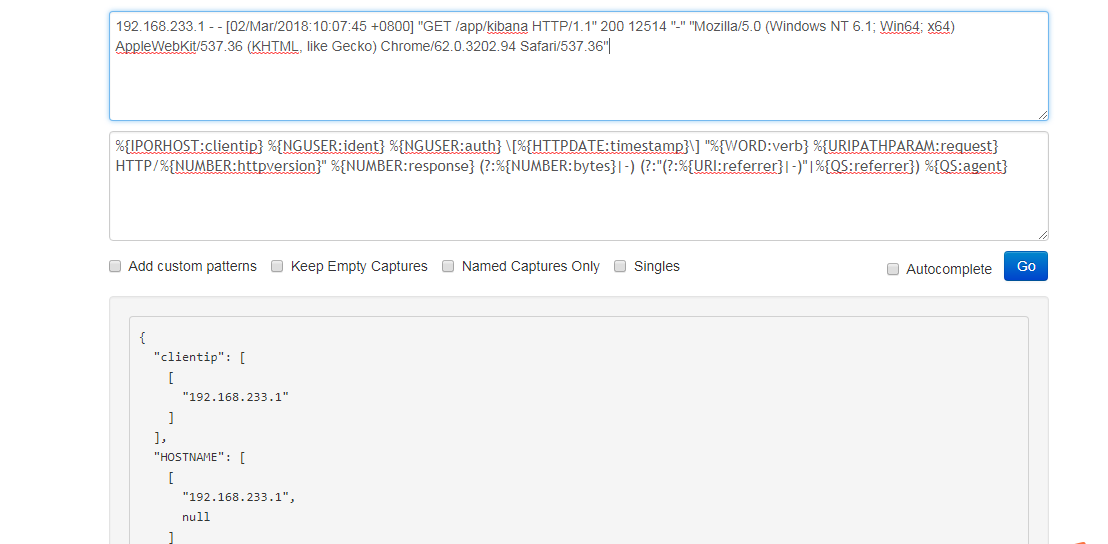Viewport: 1108px width, 544px height.
Task: Click the Autocomplete label text
Action: 949,269
